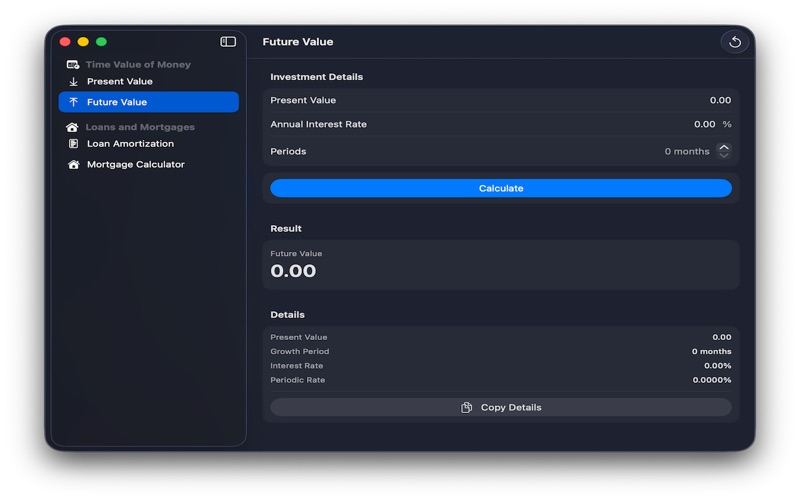Click the Loan Amortization document icon
Image resolution: width=800 pixels, height=500 pixels.
73,144
